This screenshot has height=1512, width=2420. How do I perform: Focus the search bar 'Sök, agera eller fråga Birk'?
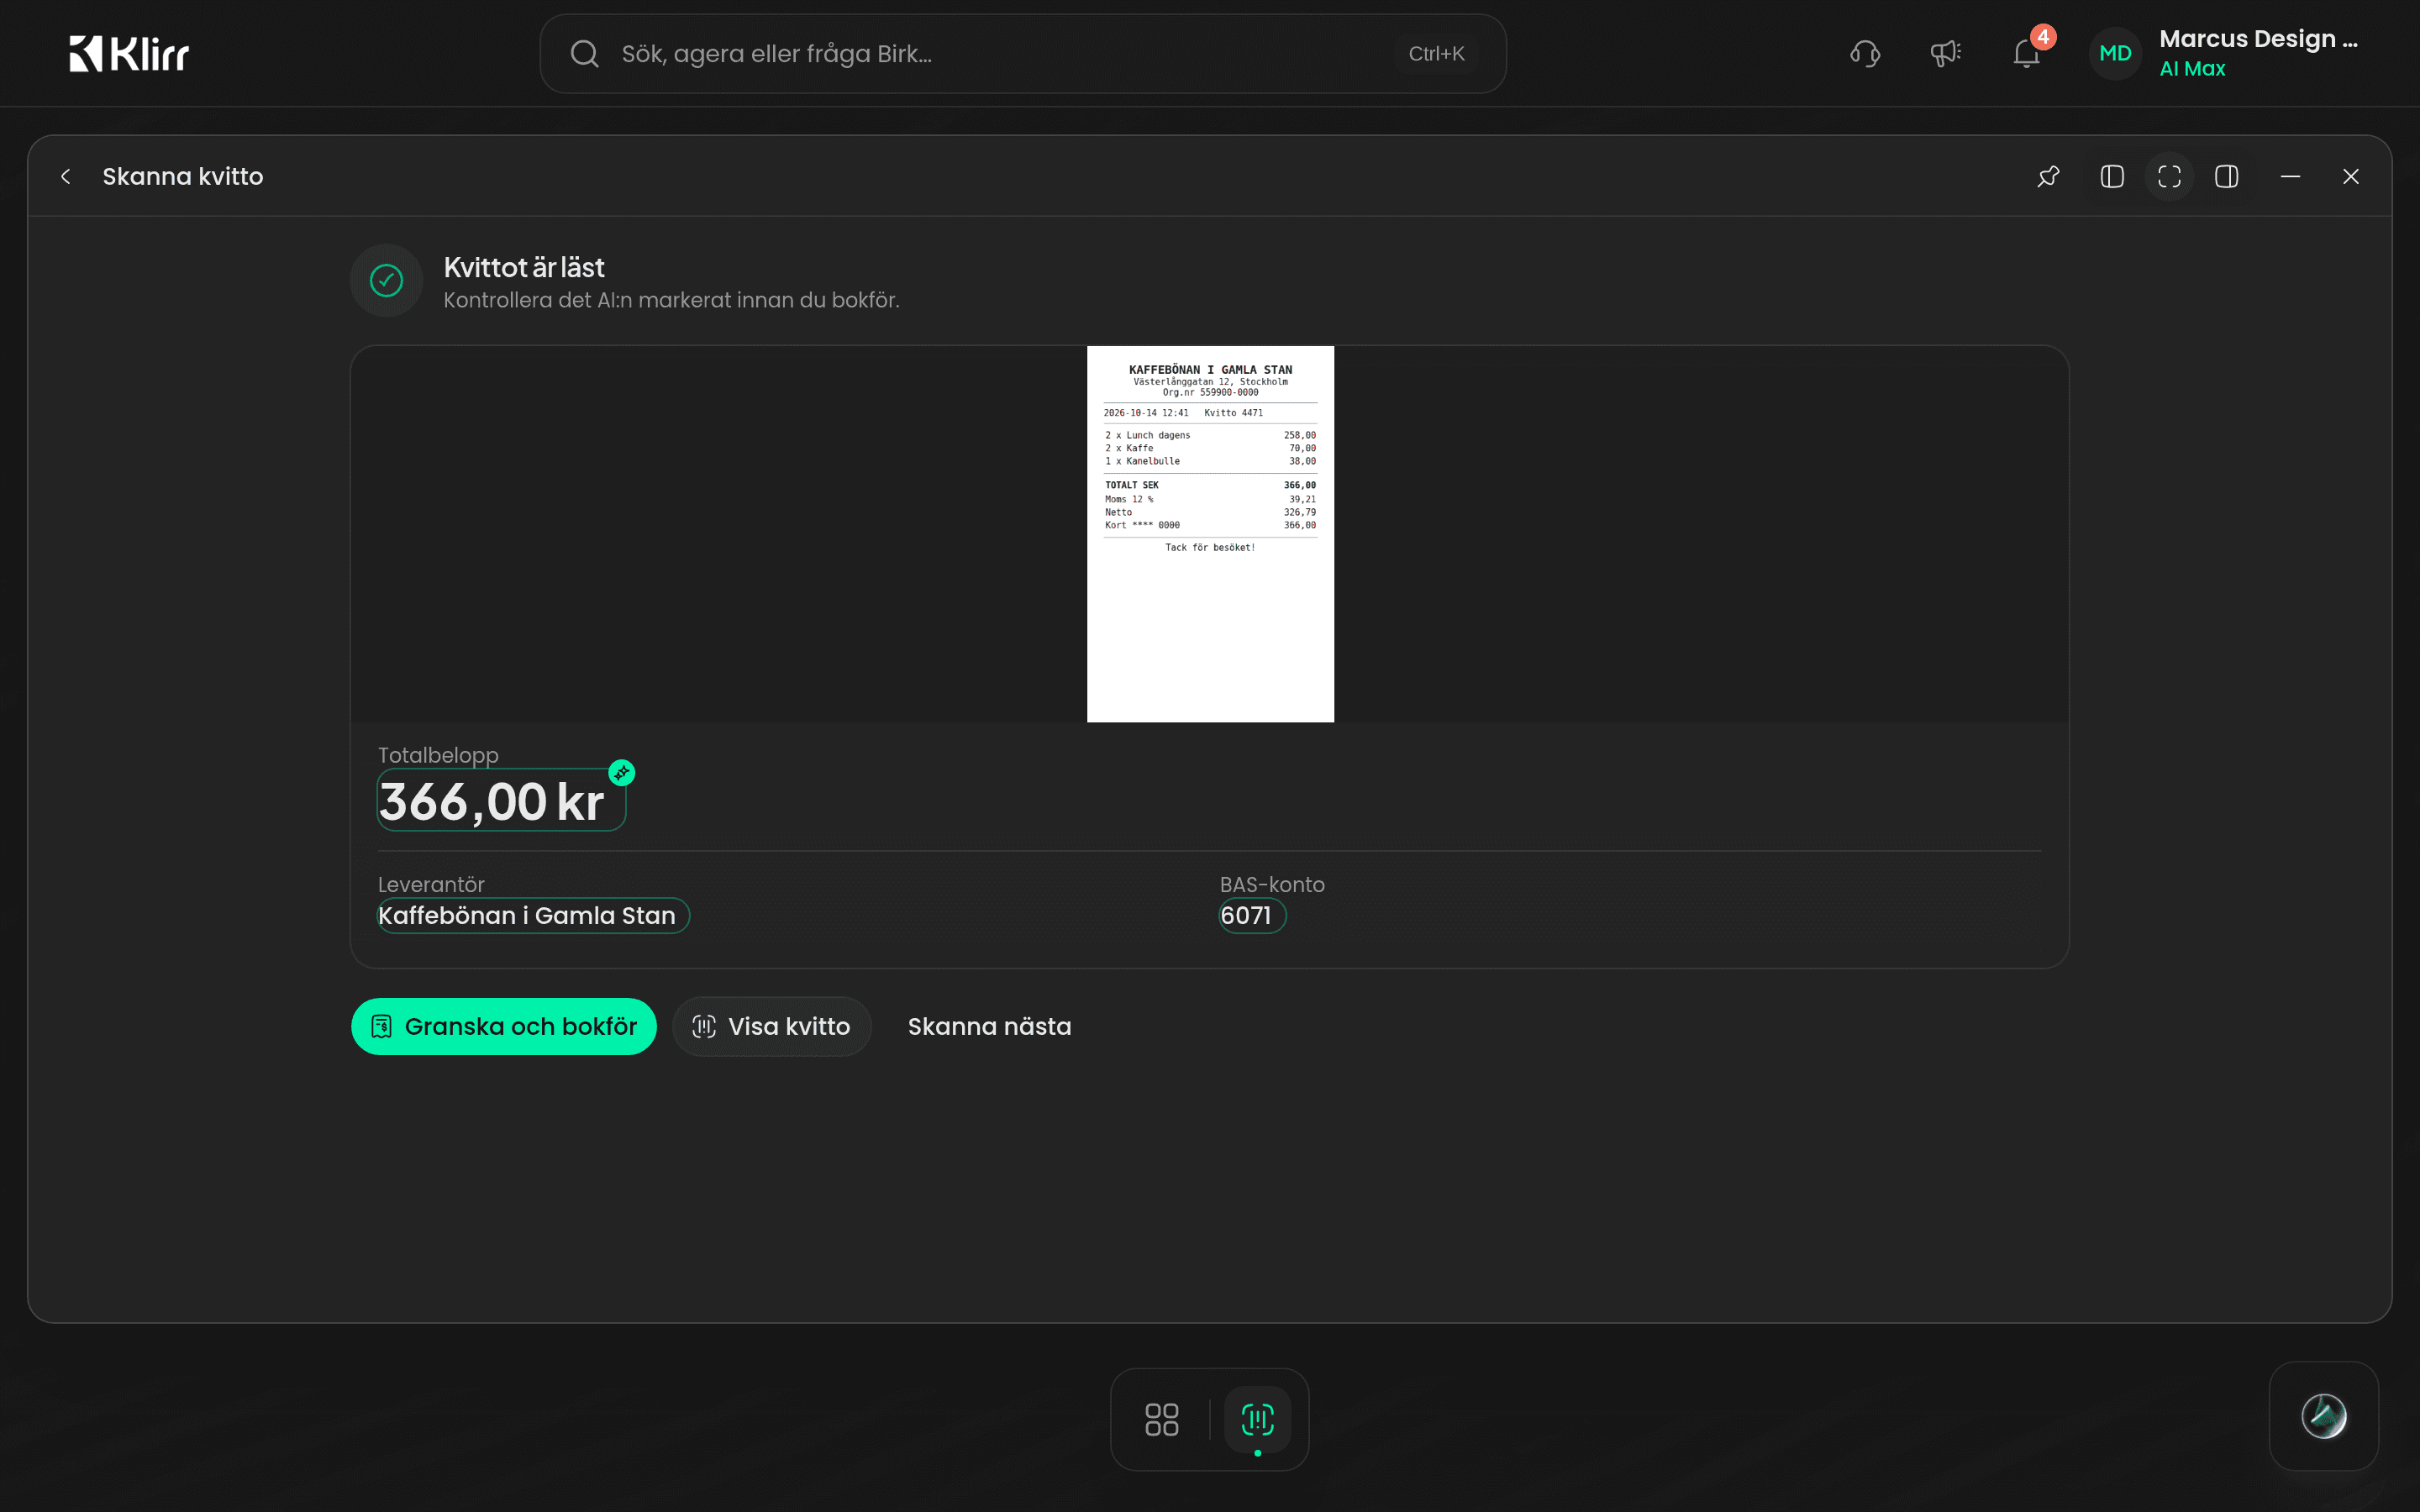1022,54
